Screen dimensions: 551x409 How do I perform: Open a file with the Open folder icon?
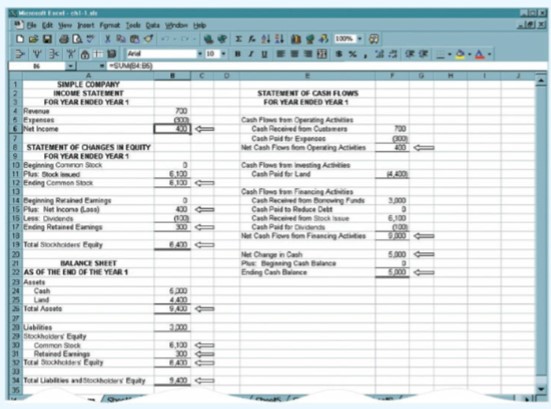(x=33, y=39)
